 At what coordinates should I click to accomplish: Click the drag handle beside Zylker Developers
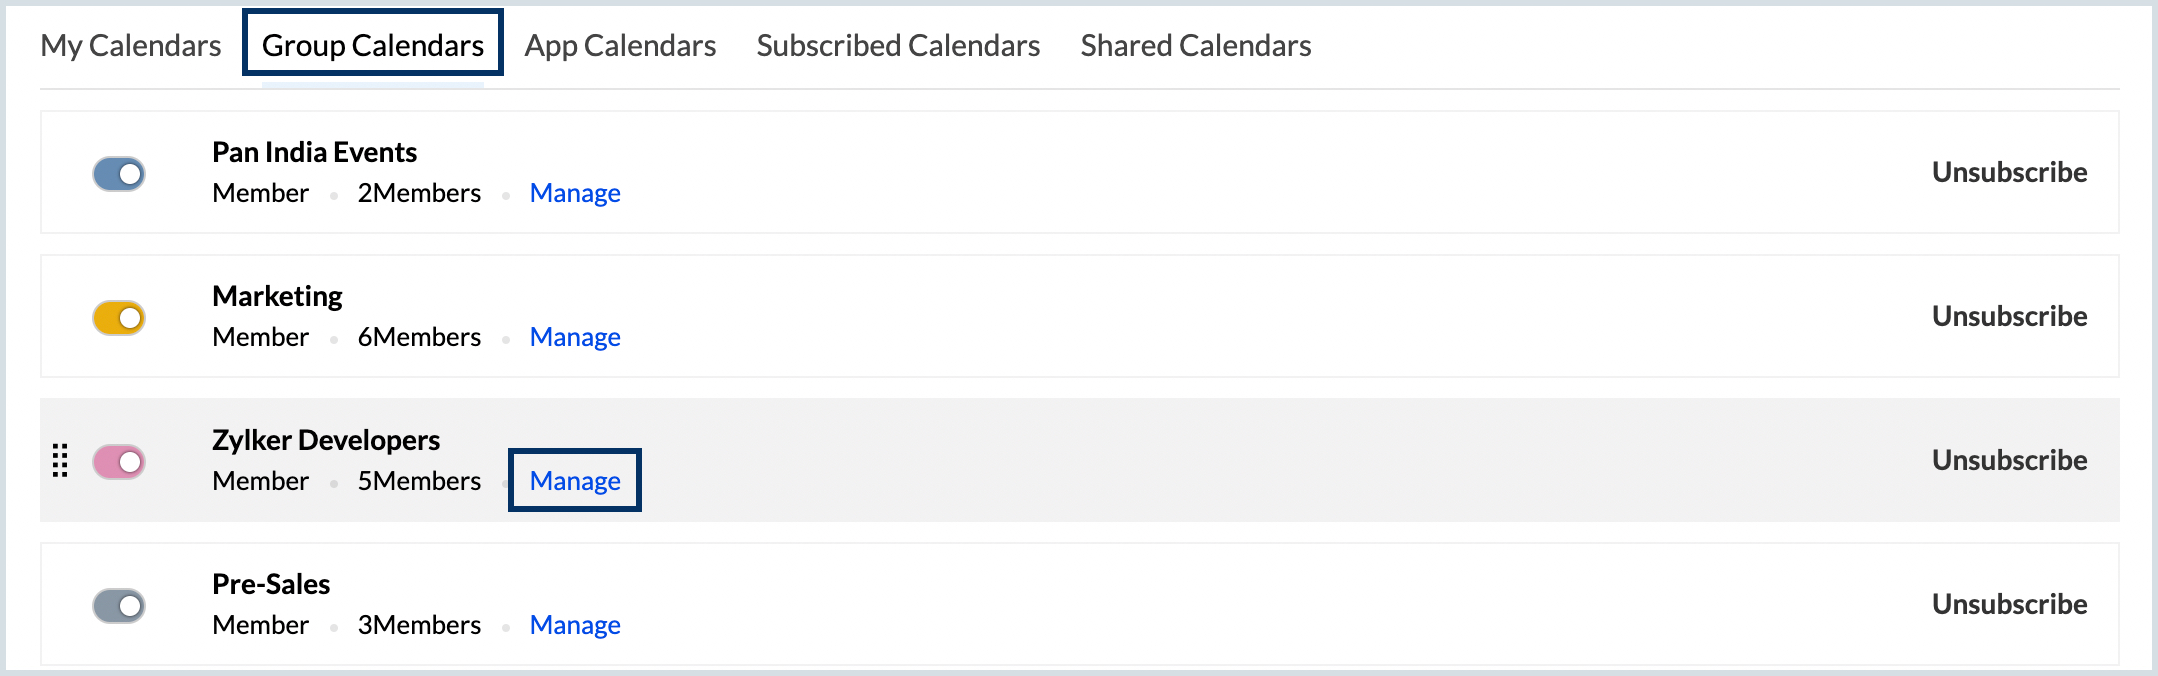pos(60,460)
